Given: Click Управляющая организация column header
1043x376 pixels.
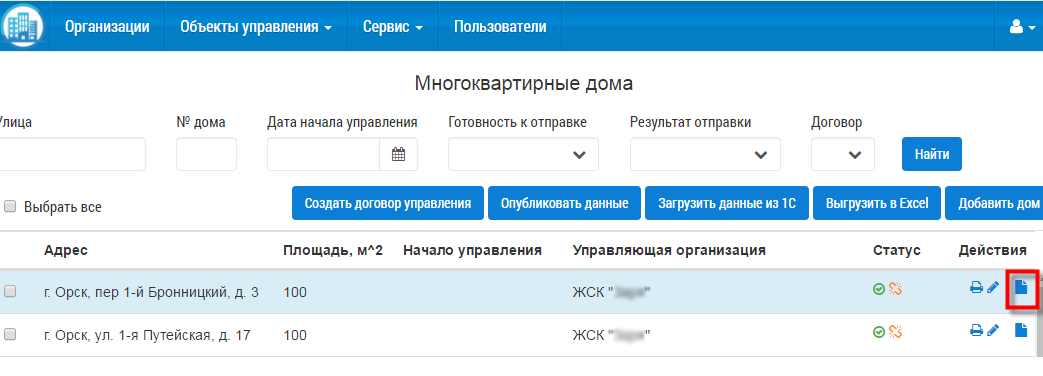Looking at the screenshot, I should [669, 251].
